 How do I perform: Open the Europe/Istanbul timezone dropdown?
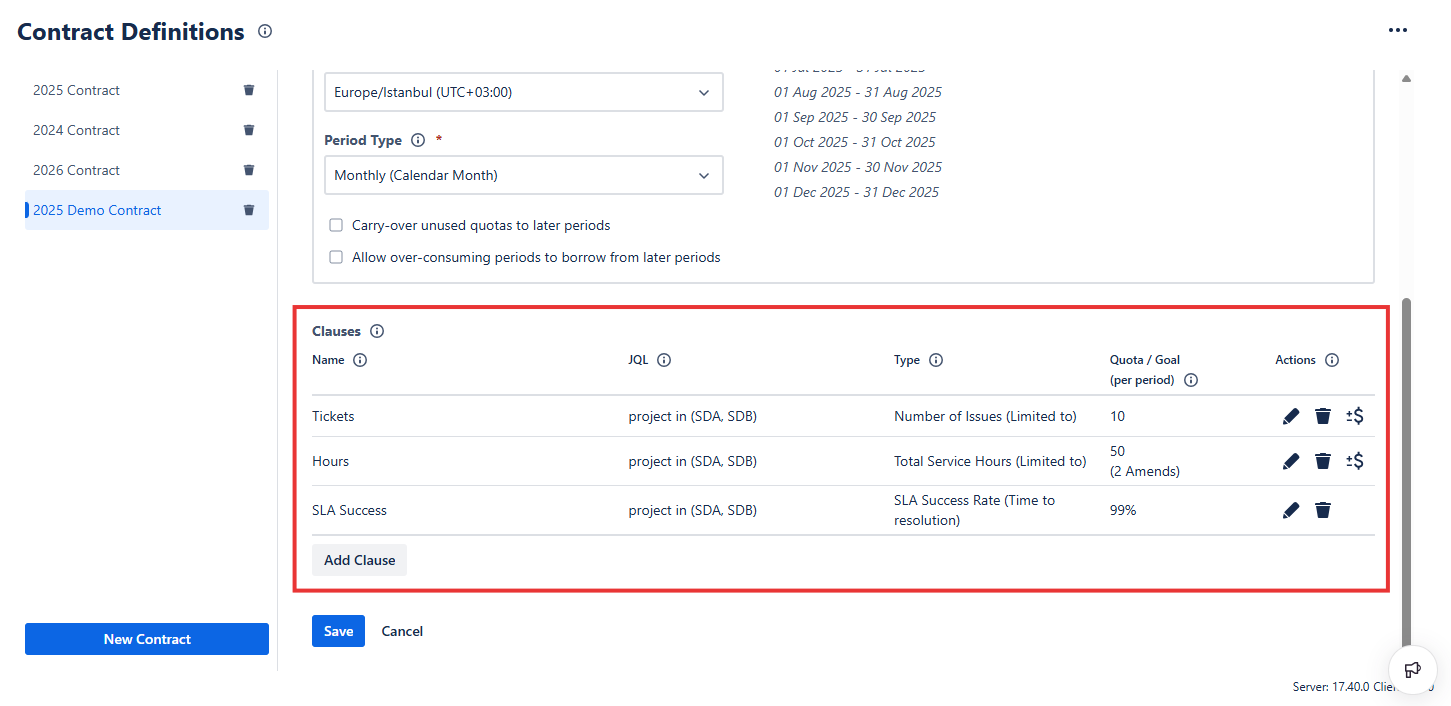(523, 92)
